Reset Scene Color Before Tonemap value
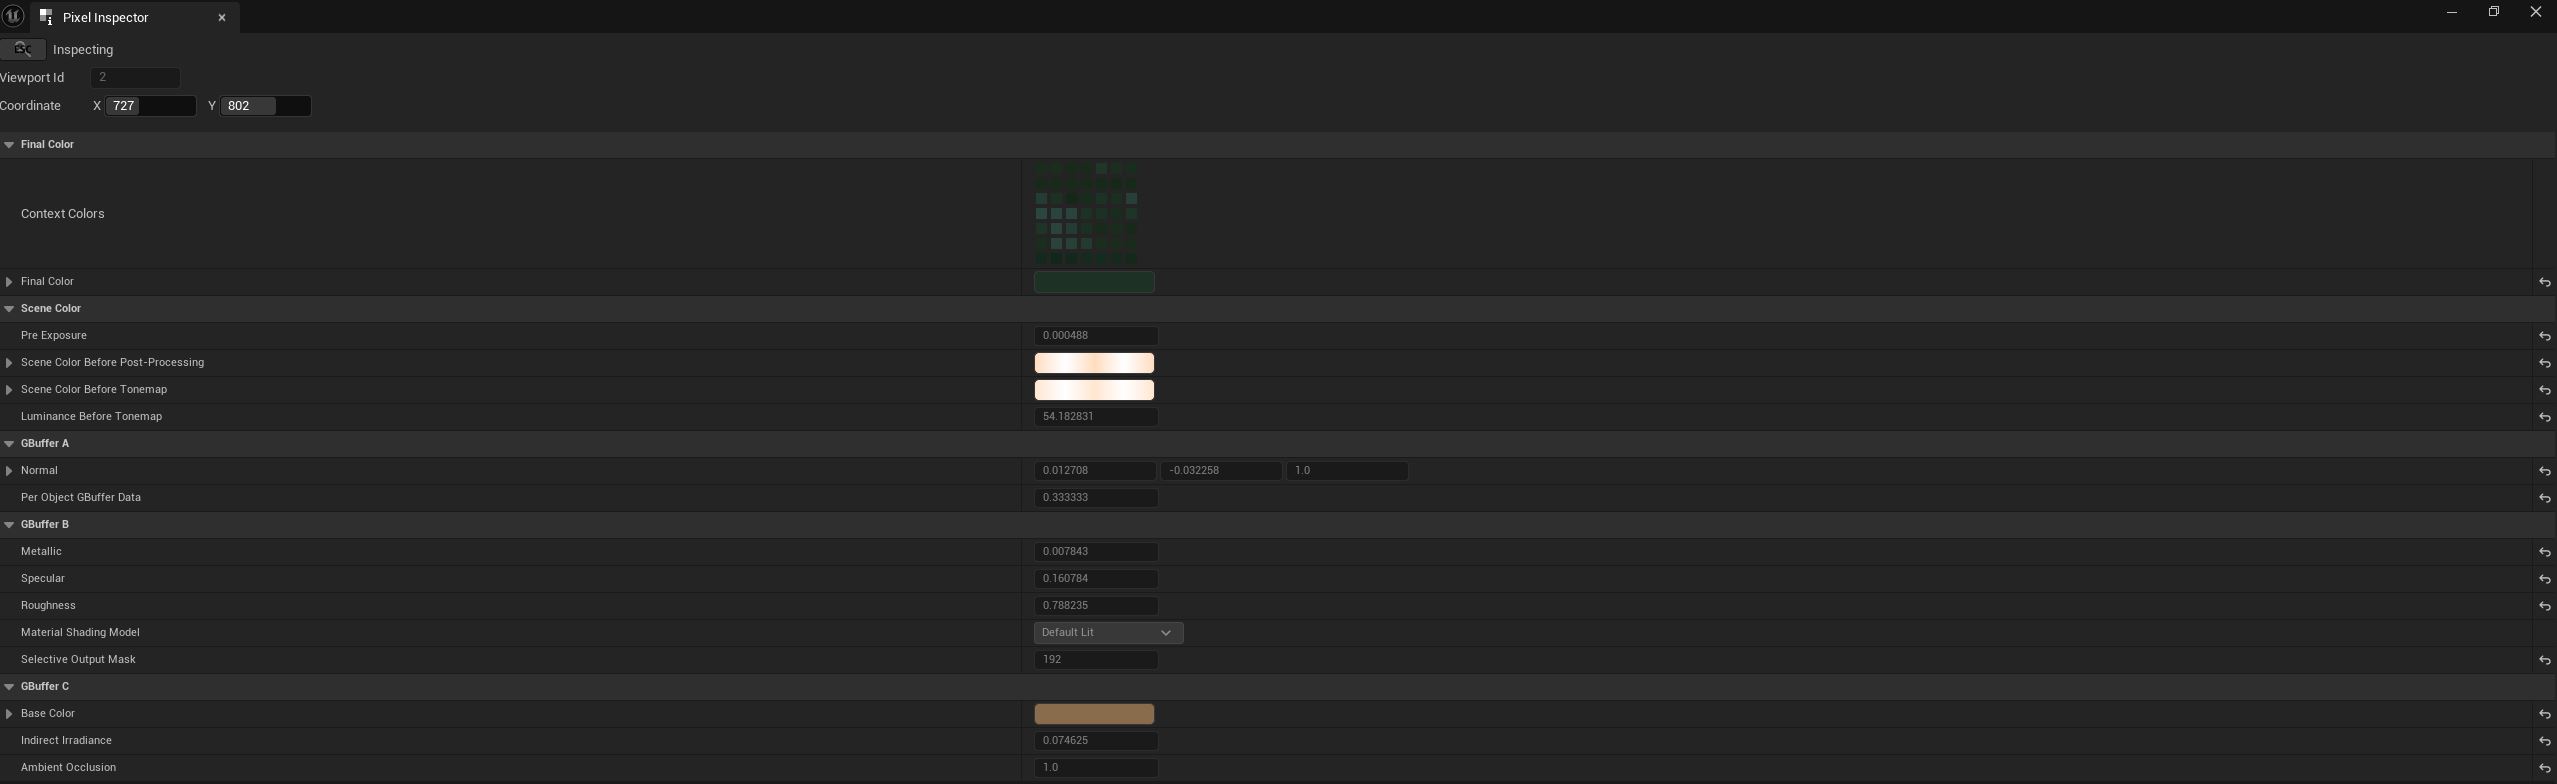The height and width of the screenshot is (784, 2557). [x=2544, y=390]
